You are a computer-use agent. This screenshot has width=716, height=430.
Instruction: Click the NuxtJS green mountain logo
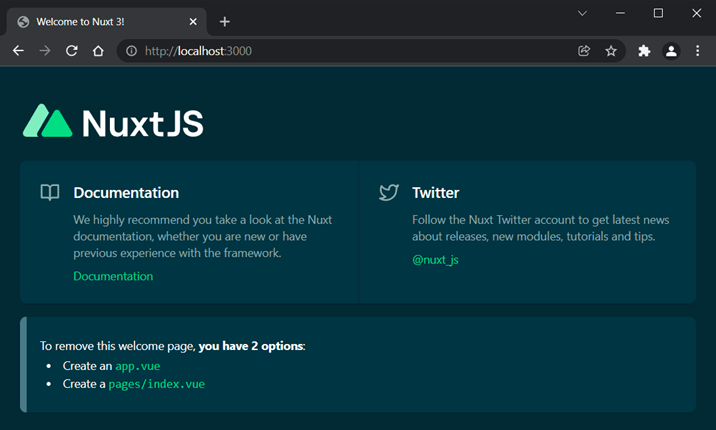tap(47, 121)
